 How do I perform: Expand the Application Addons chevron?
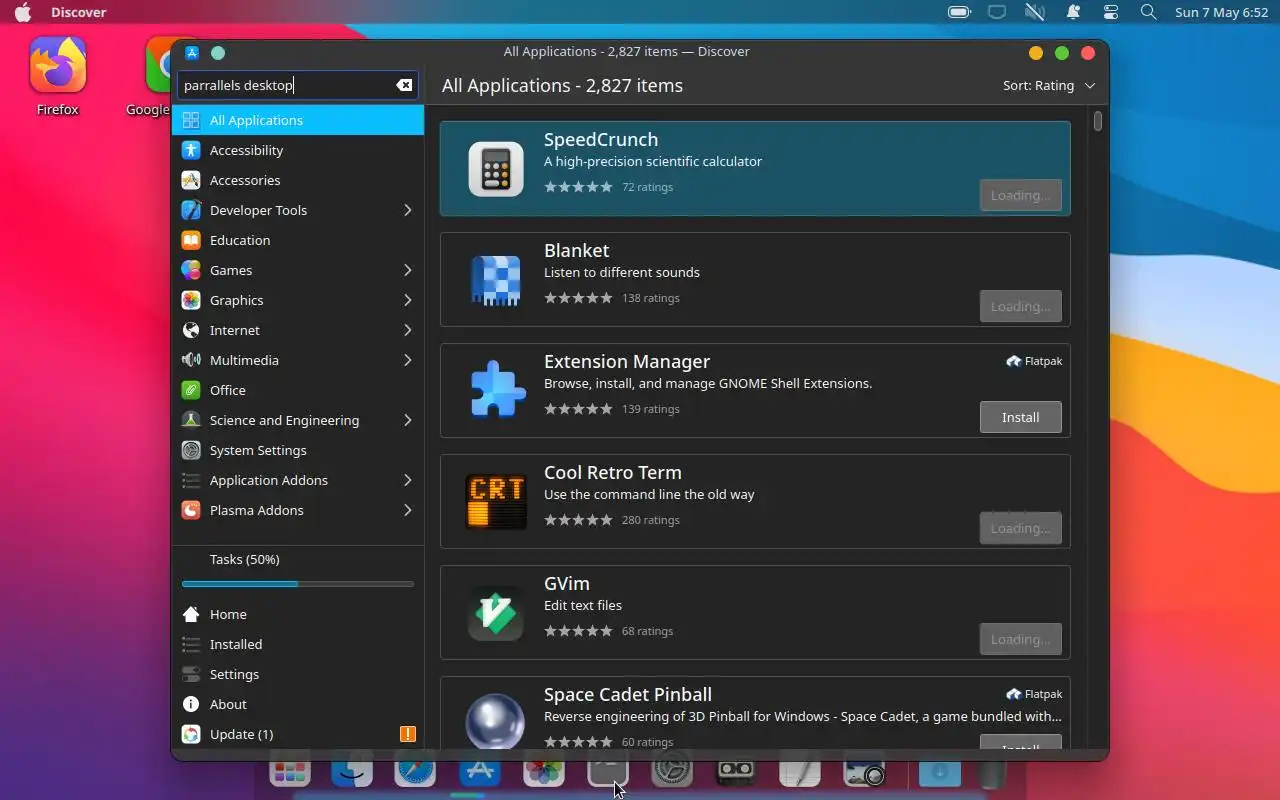point(407,480)
